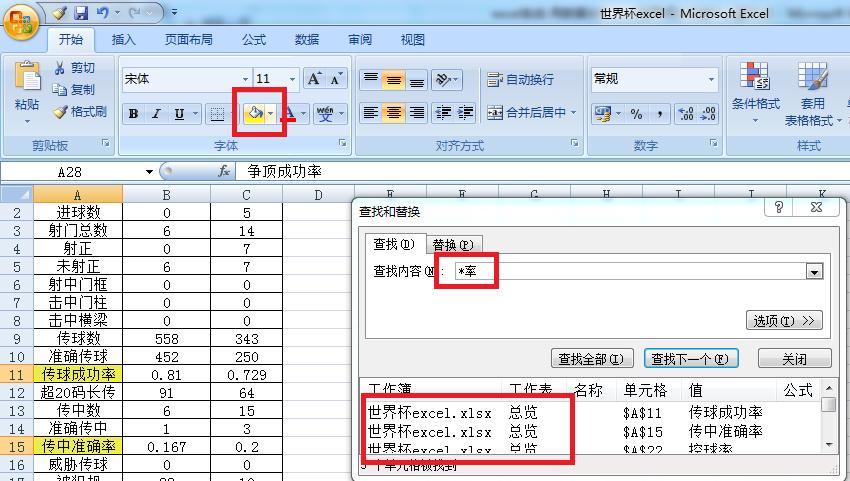Toggle Wrap Text (自动换行)

[520, 79]
